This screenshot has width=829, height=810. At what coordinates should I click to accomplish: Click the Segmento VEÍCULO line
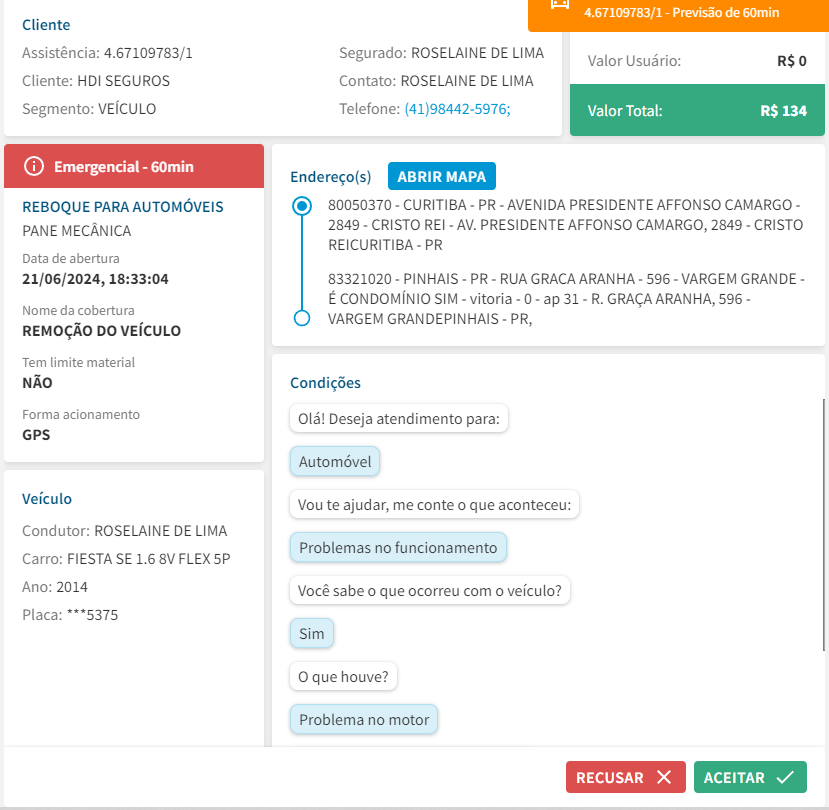[x=89, y=109]
